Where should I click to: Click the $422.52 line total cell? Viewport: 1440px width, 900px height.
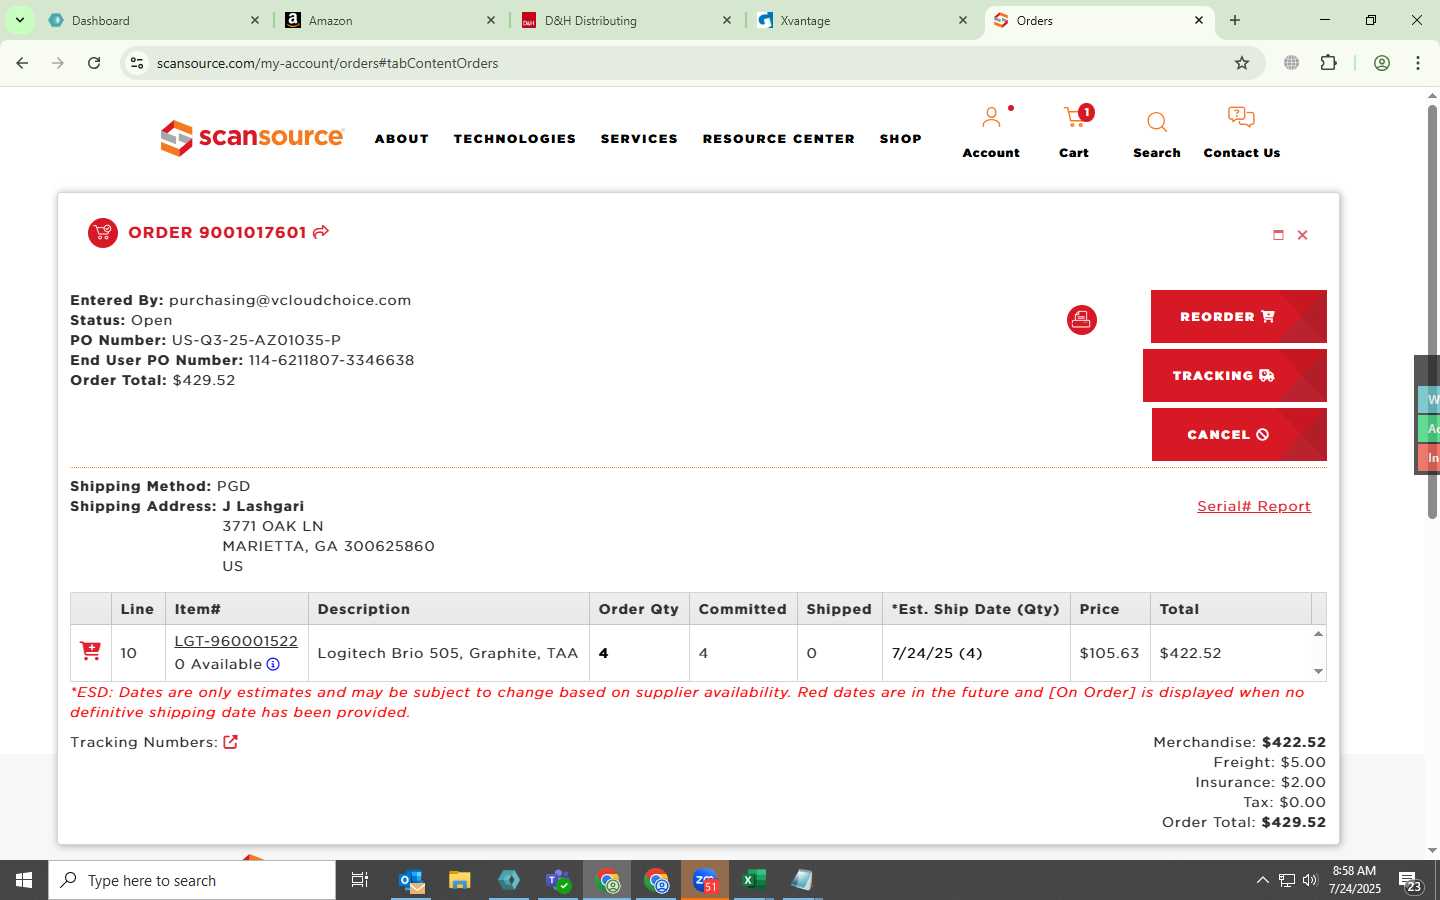[1231, 653]
